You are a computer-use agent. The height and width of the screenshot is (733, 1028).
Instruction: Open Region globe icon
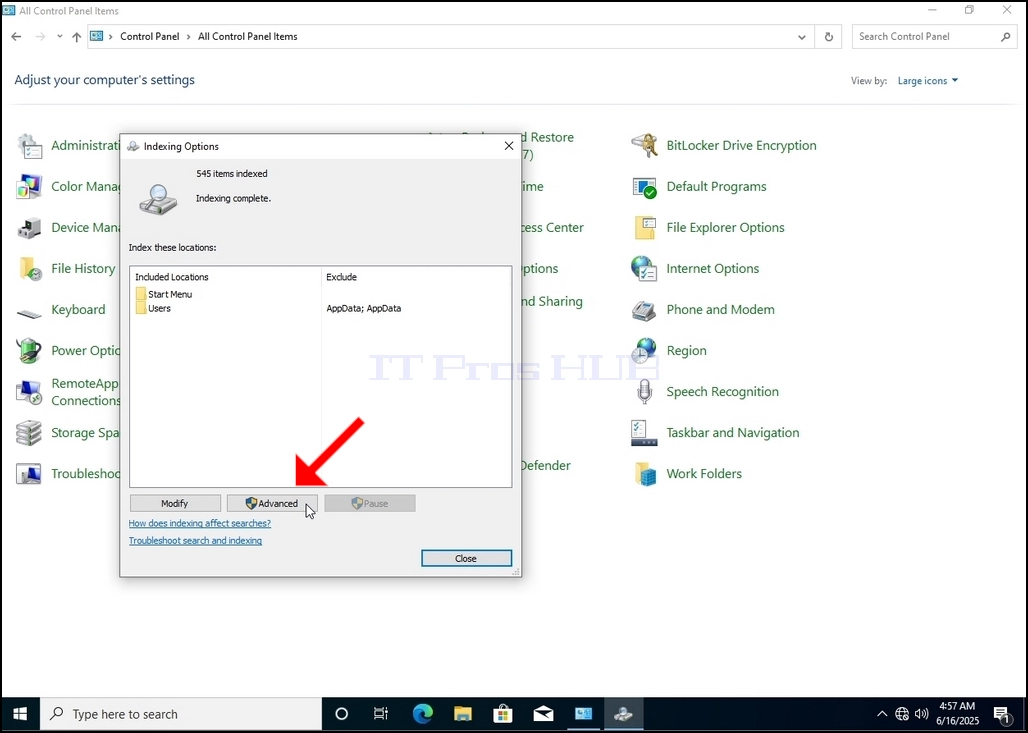point(644,351)
